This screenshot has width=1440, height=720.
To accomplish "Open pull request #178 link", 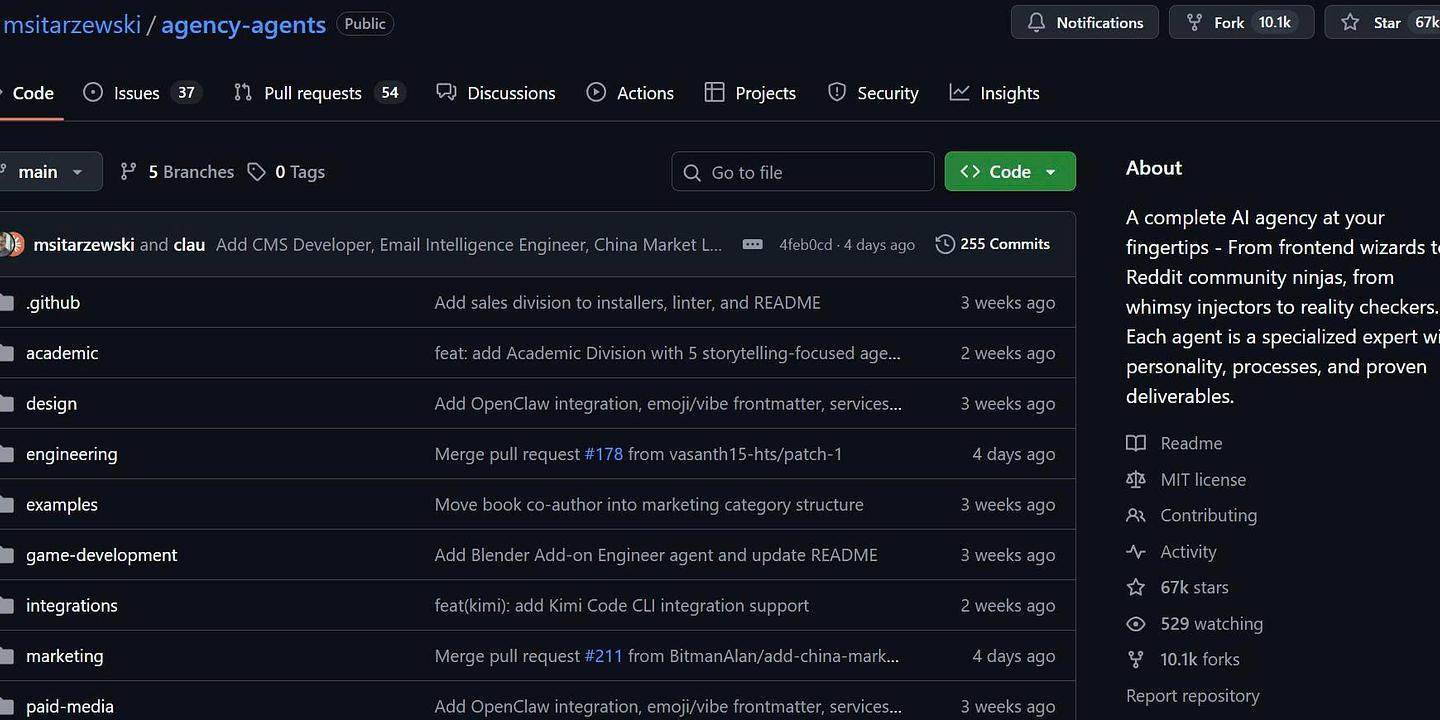I will [604, 454].
